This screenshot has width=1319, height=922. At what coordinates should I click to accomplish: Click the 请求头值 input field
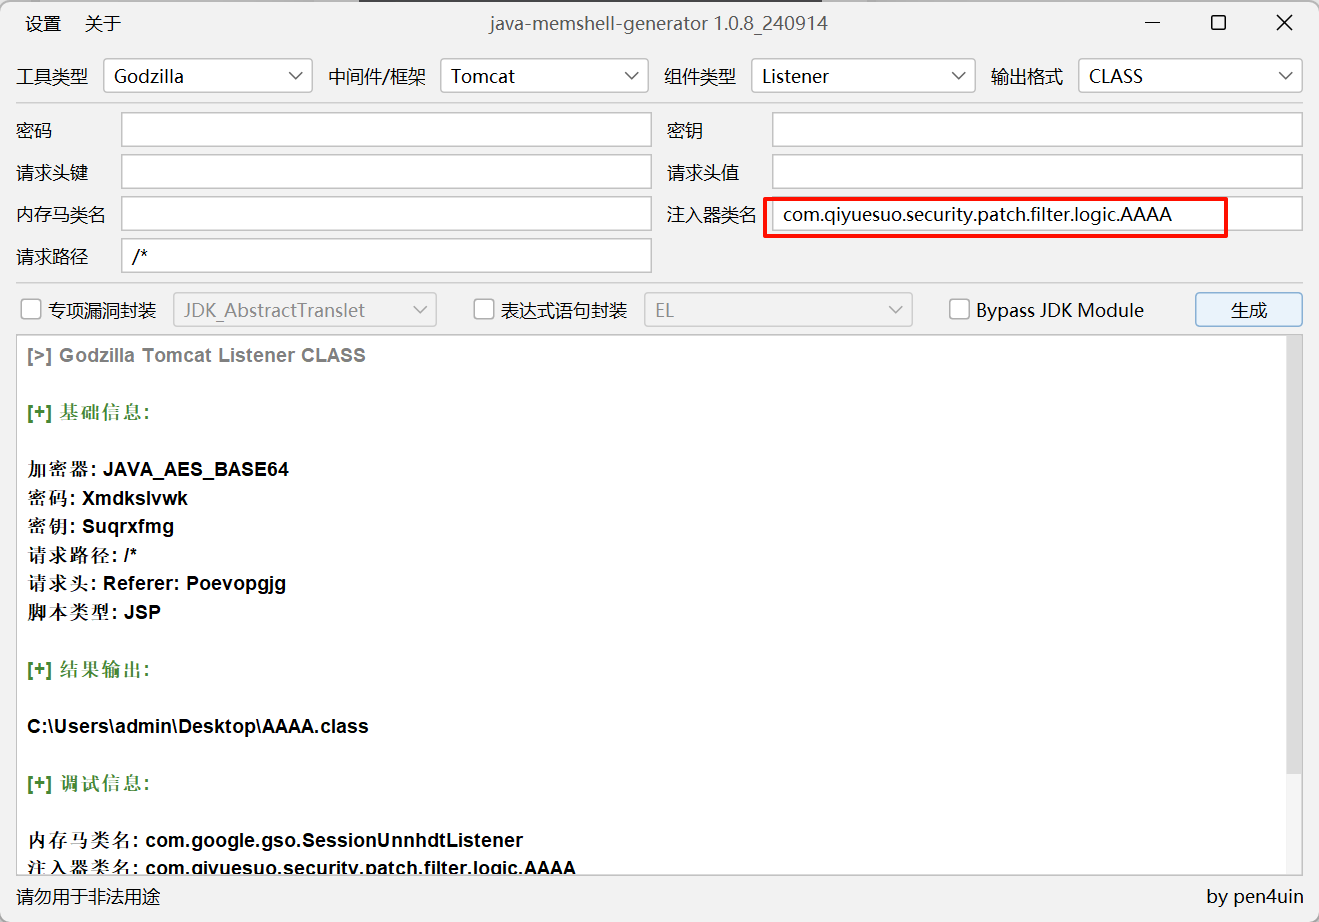[1036, 171]
